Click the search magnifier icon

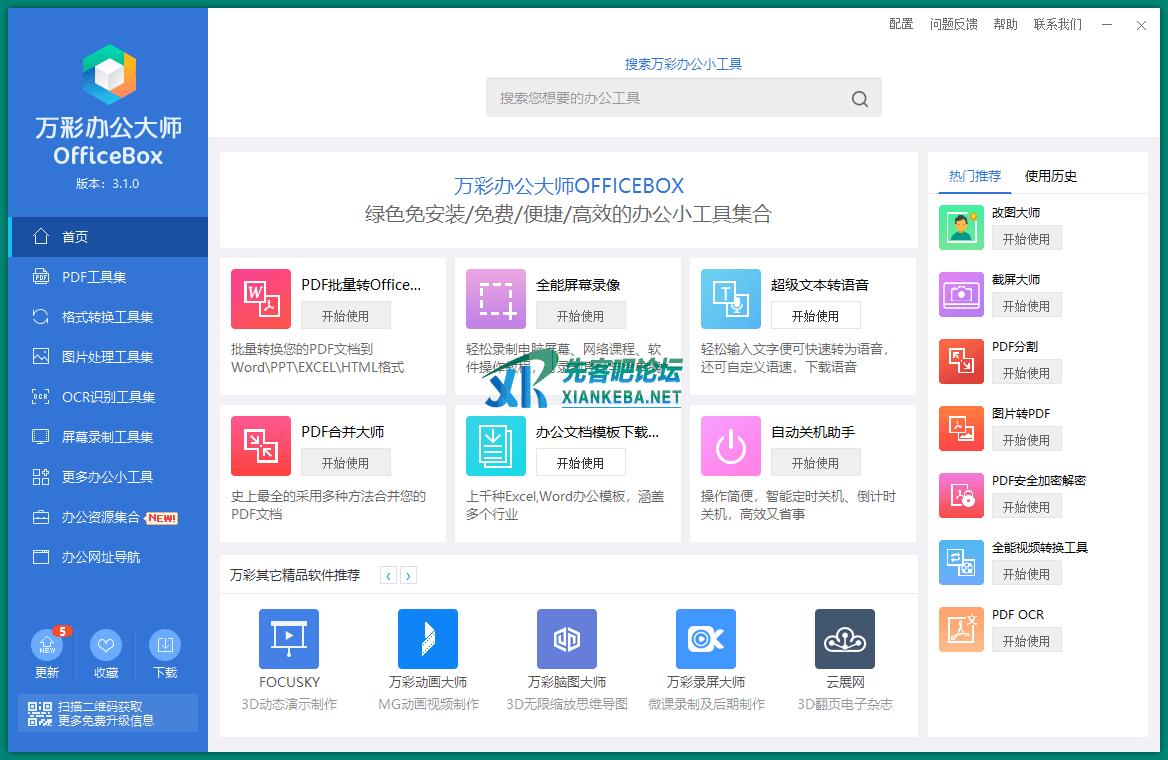(860, 98)
